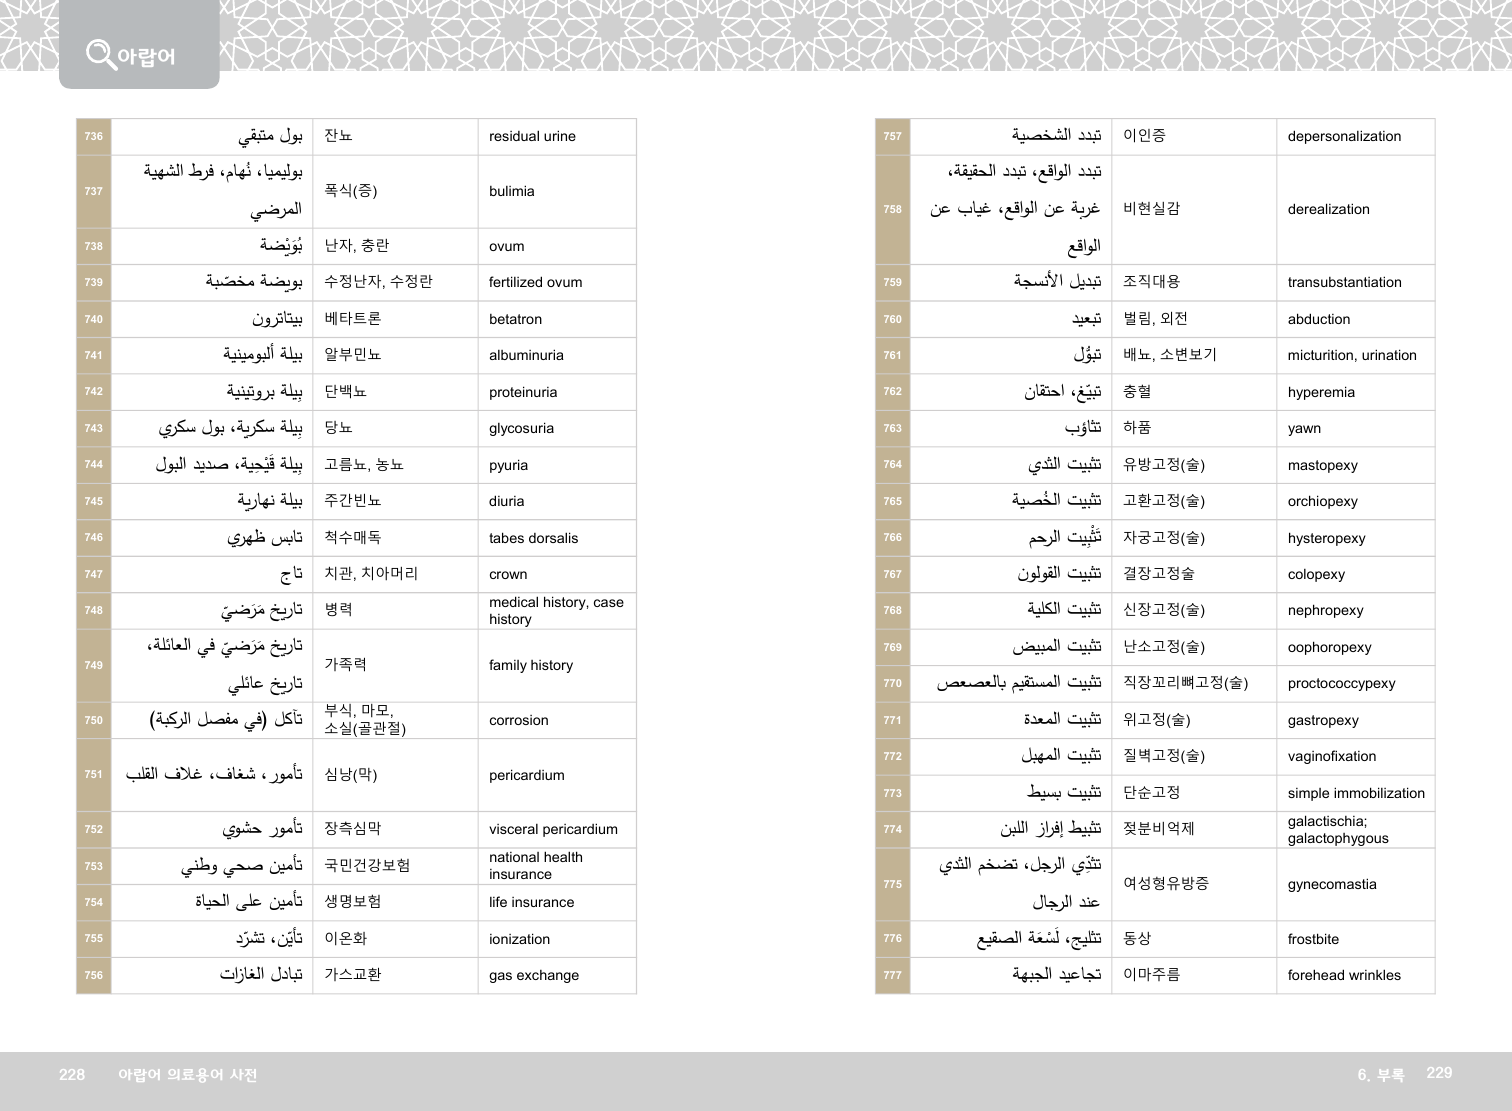Click the 'family history' entry
This screenshot has width=1512, height=1111.
point(530,665)
